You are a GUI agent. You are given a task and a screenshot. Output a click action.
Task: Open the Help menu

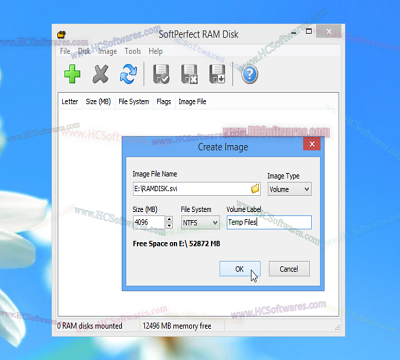point(155,51)
